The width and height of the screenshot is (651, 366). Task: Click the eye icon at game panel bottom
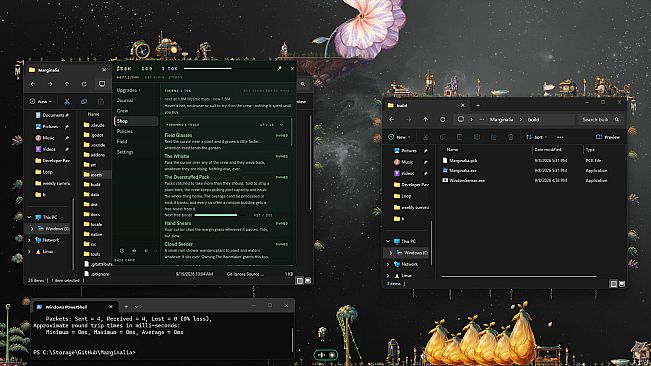point(134,251)
